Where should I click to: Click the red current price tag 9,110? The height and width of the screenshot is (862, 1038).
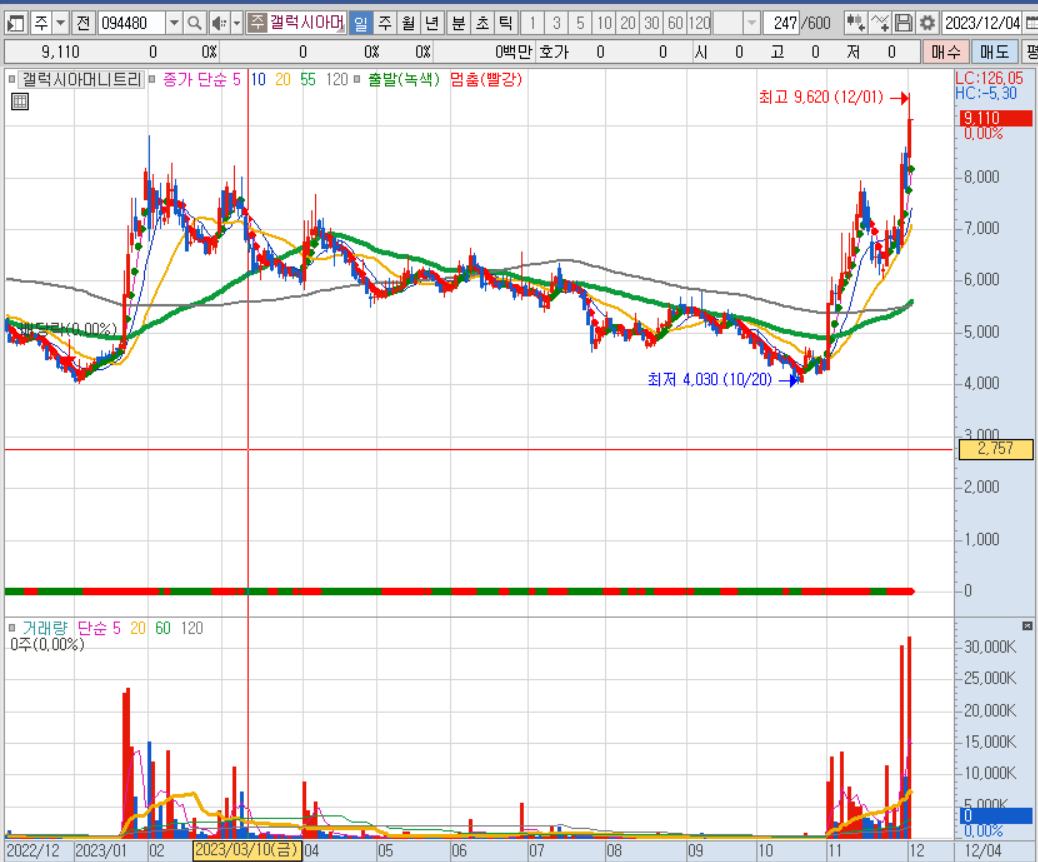[996, 119]
